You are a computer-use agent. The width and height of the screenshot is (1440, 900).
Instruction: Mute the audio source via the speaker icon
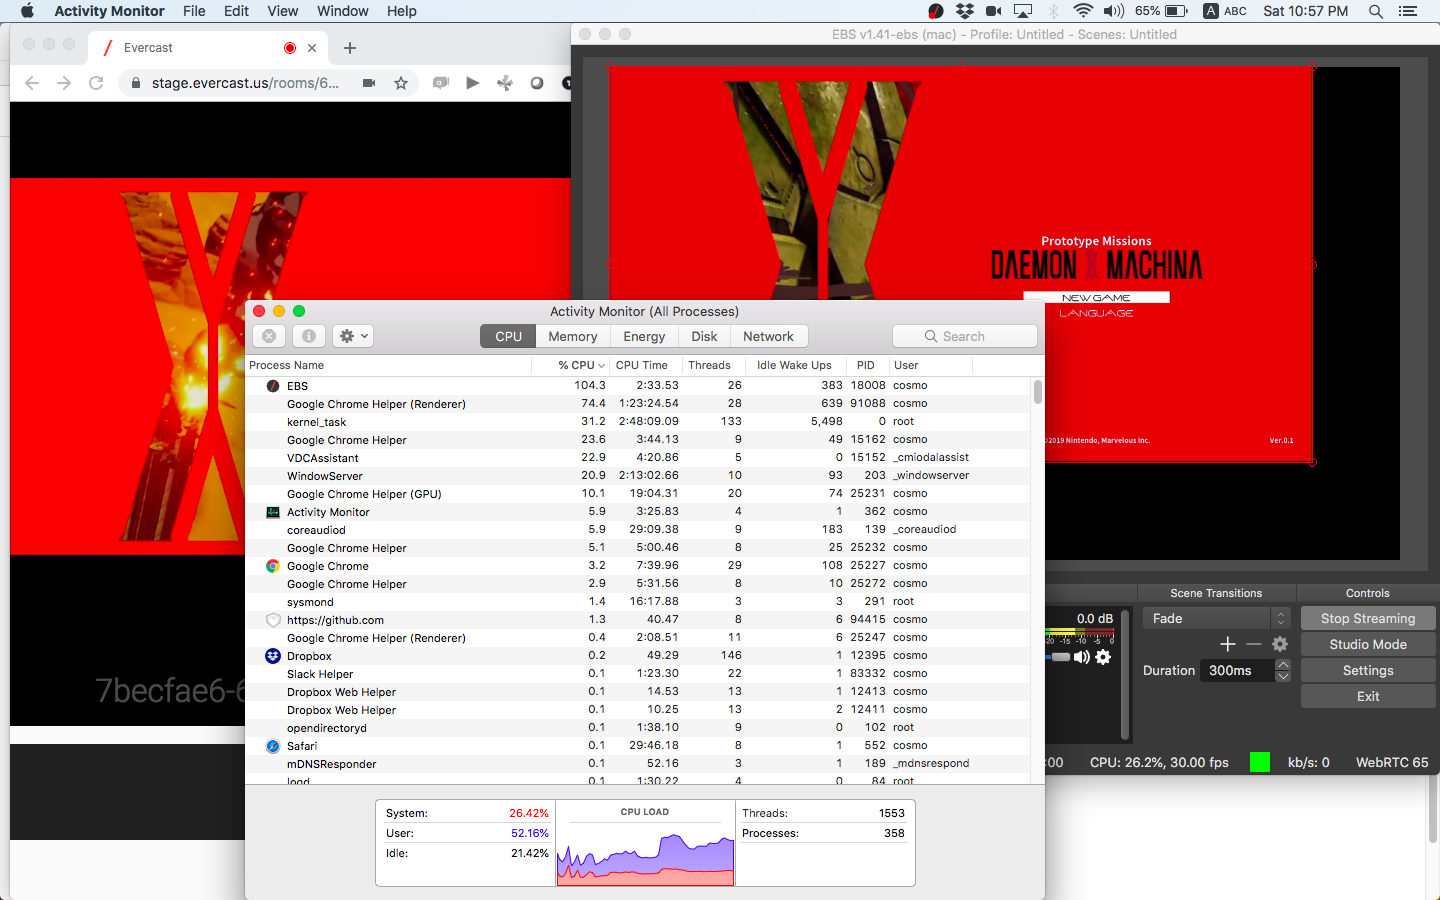click(1084, 657)
